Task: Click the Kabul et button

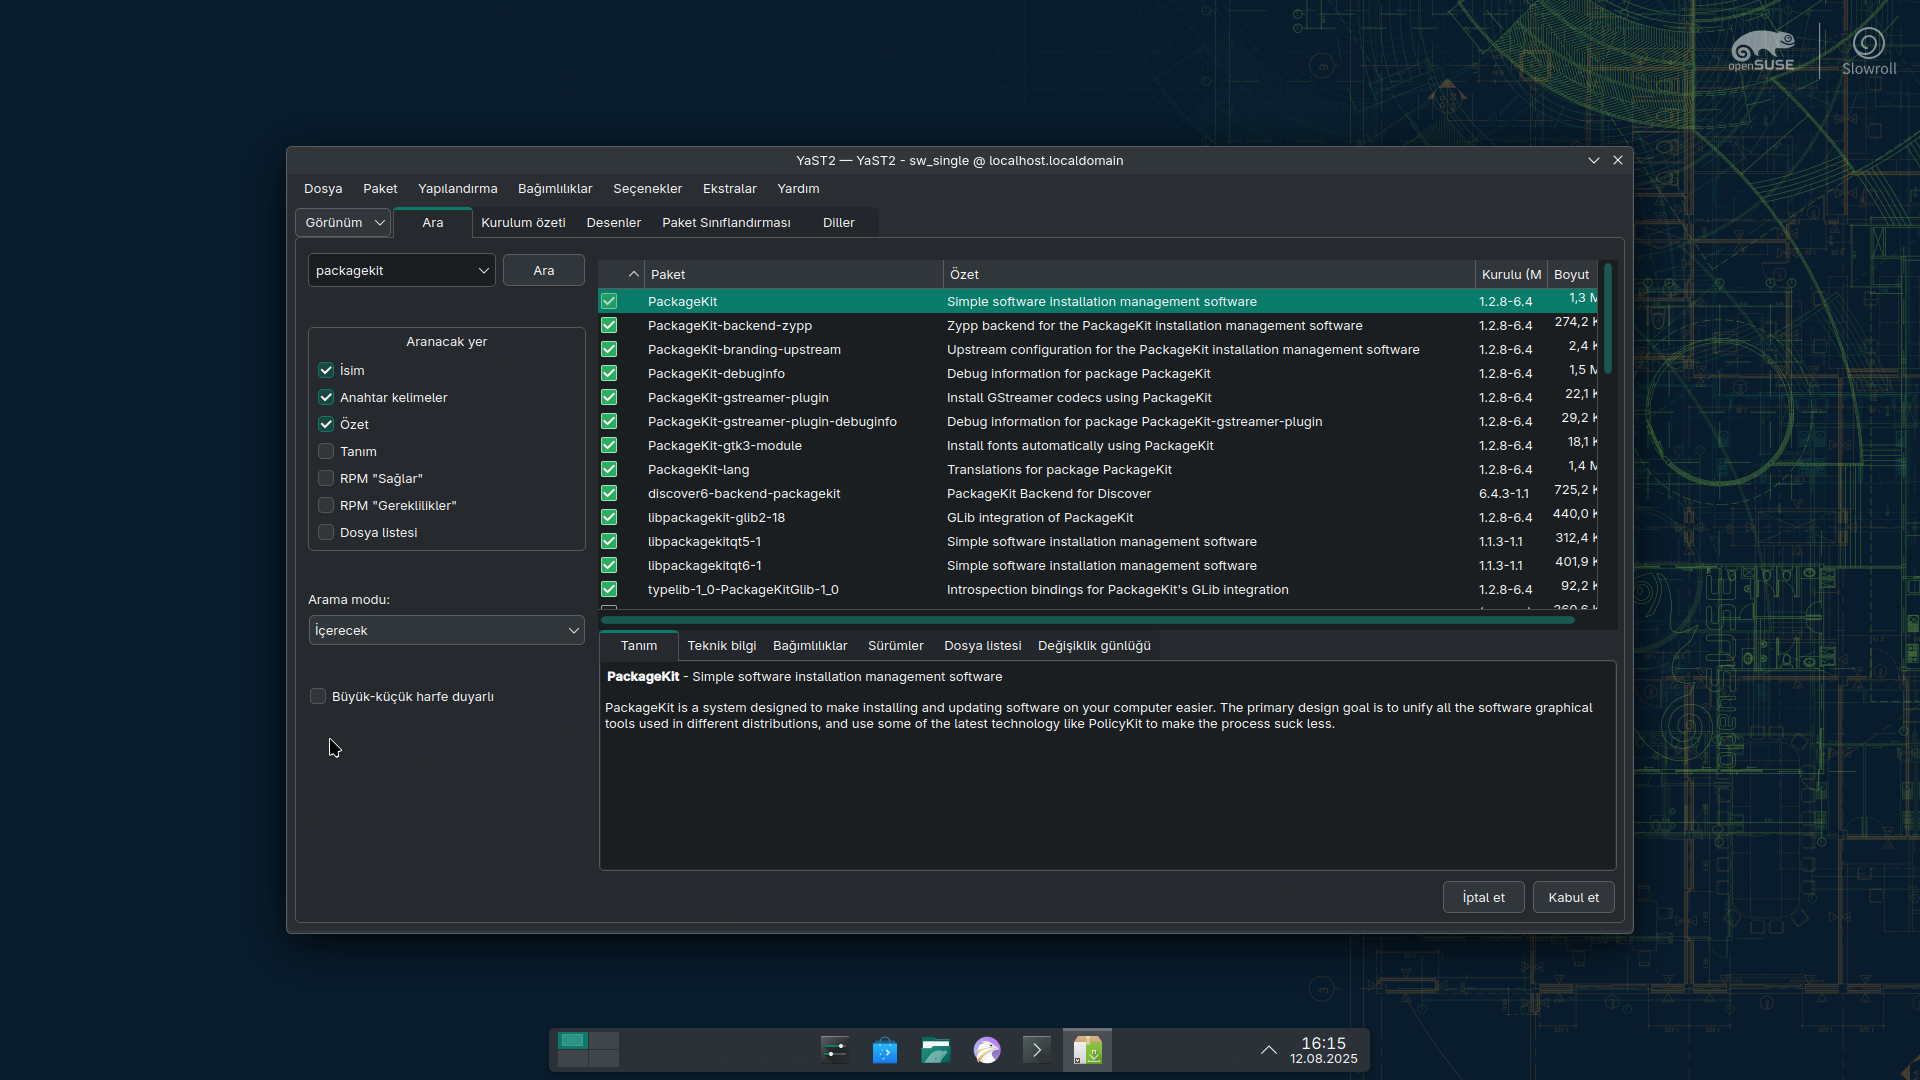Action: point(1573,897)
